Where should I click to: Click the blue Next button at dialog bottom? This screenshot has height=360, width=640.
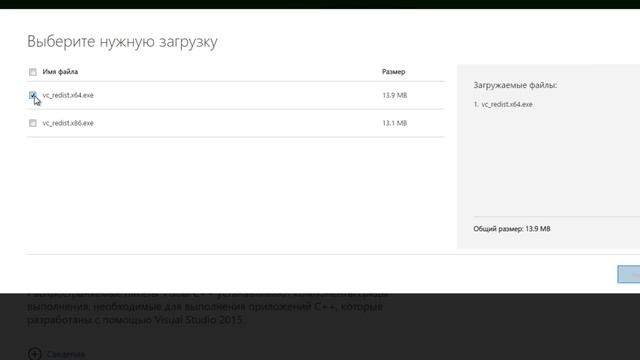tap(629, 274)
